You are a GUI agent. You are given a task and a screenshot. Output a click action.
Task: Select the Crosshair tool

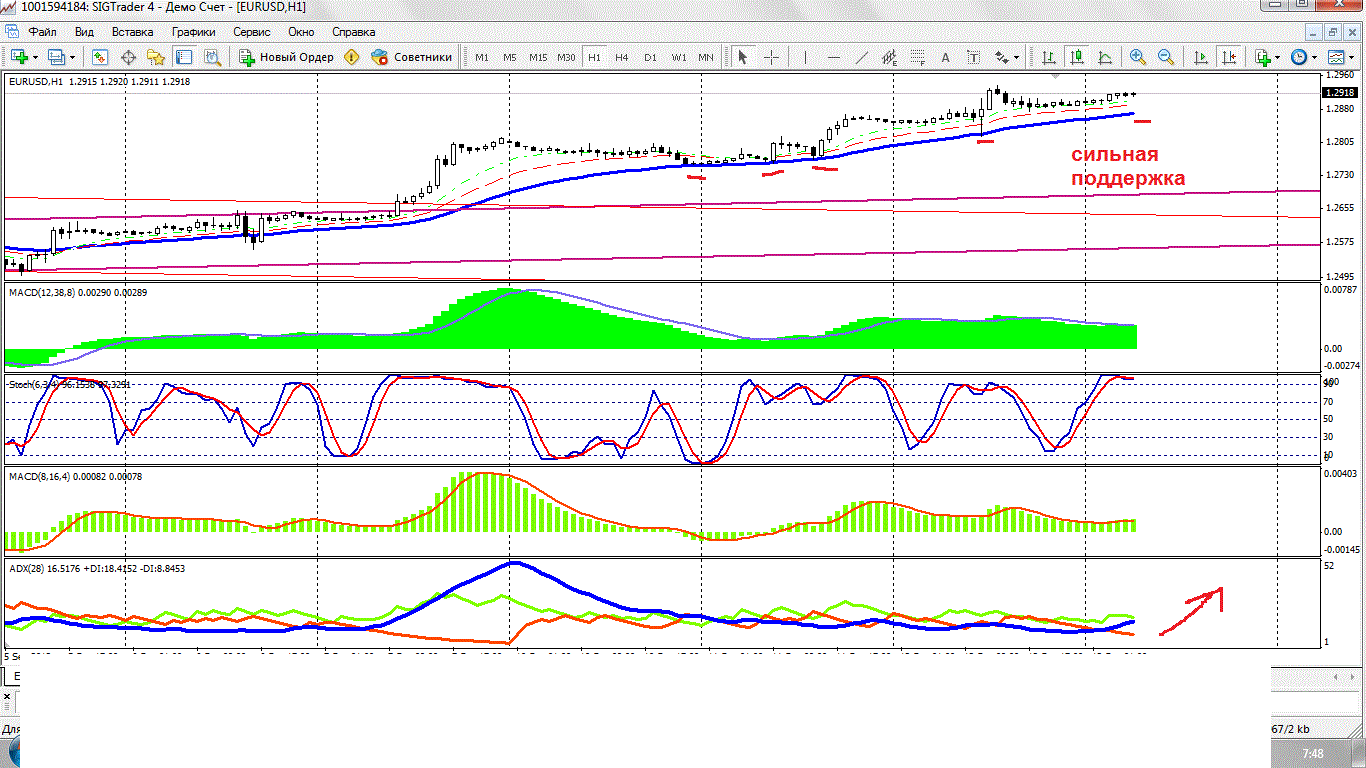(771, 57)
